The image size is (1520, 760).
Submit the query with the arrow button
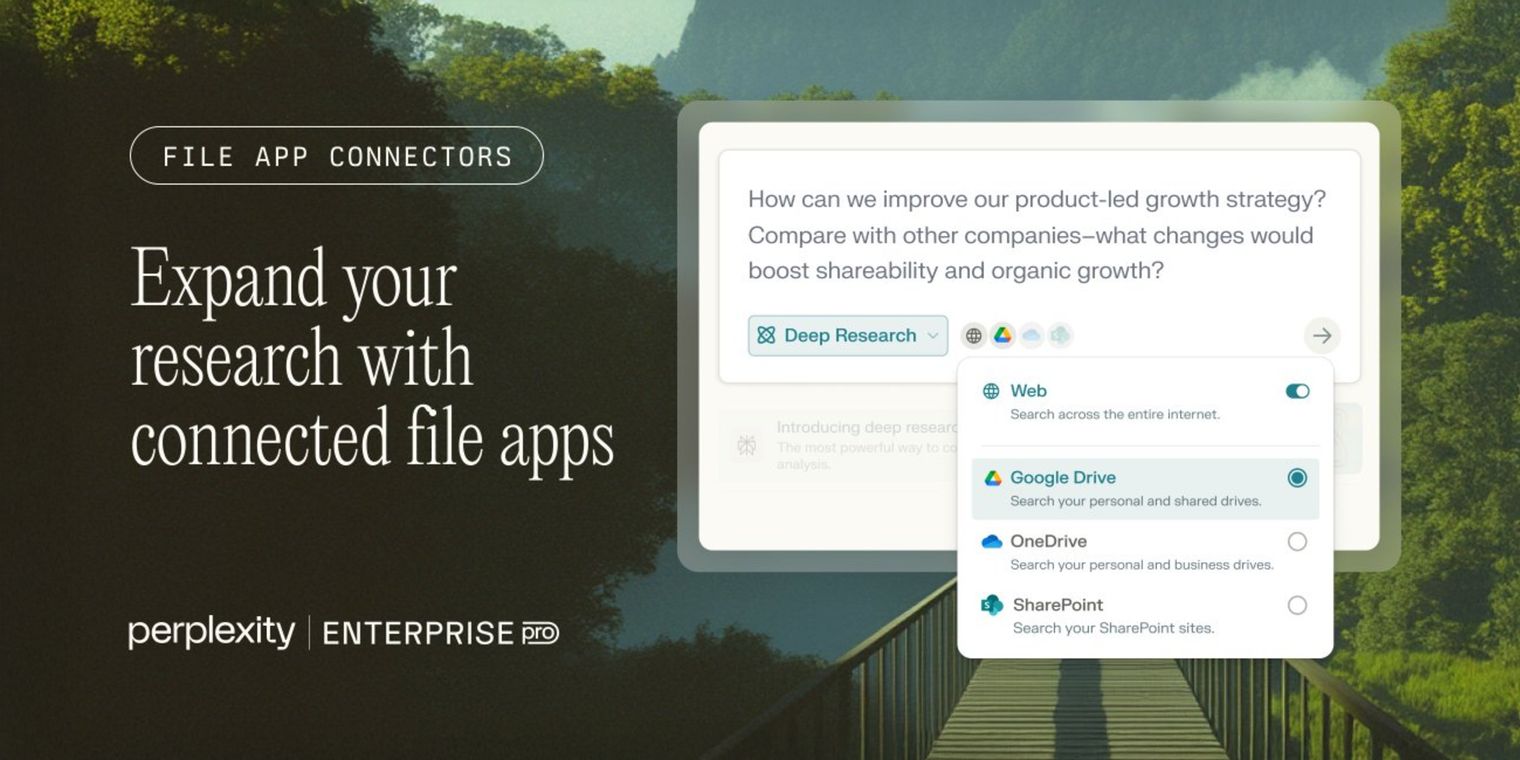coord(1322,336)
